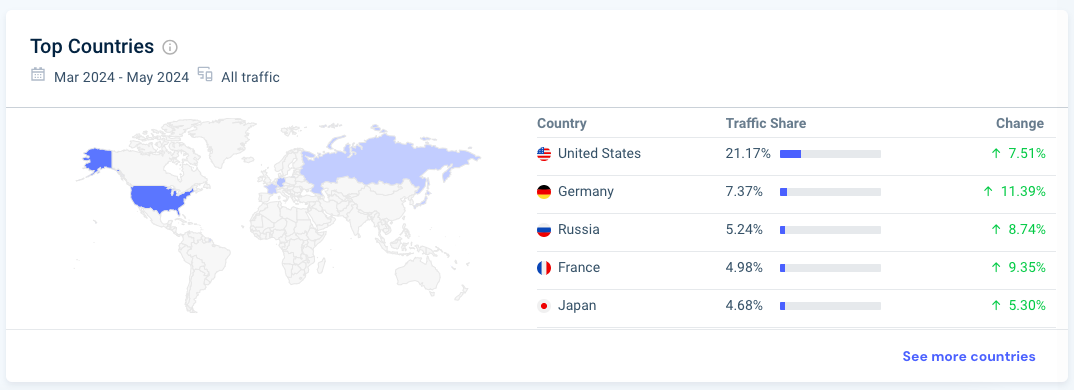Click the France flag icon
The width and height of the screenshot is (1074, 390).
[x=544, y=268]
